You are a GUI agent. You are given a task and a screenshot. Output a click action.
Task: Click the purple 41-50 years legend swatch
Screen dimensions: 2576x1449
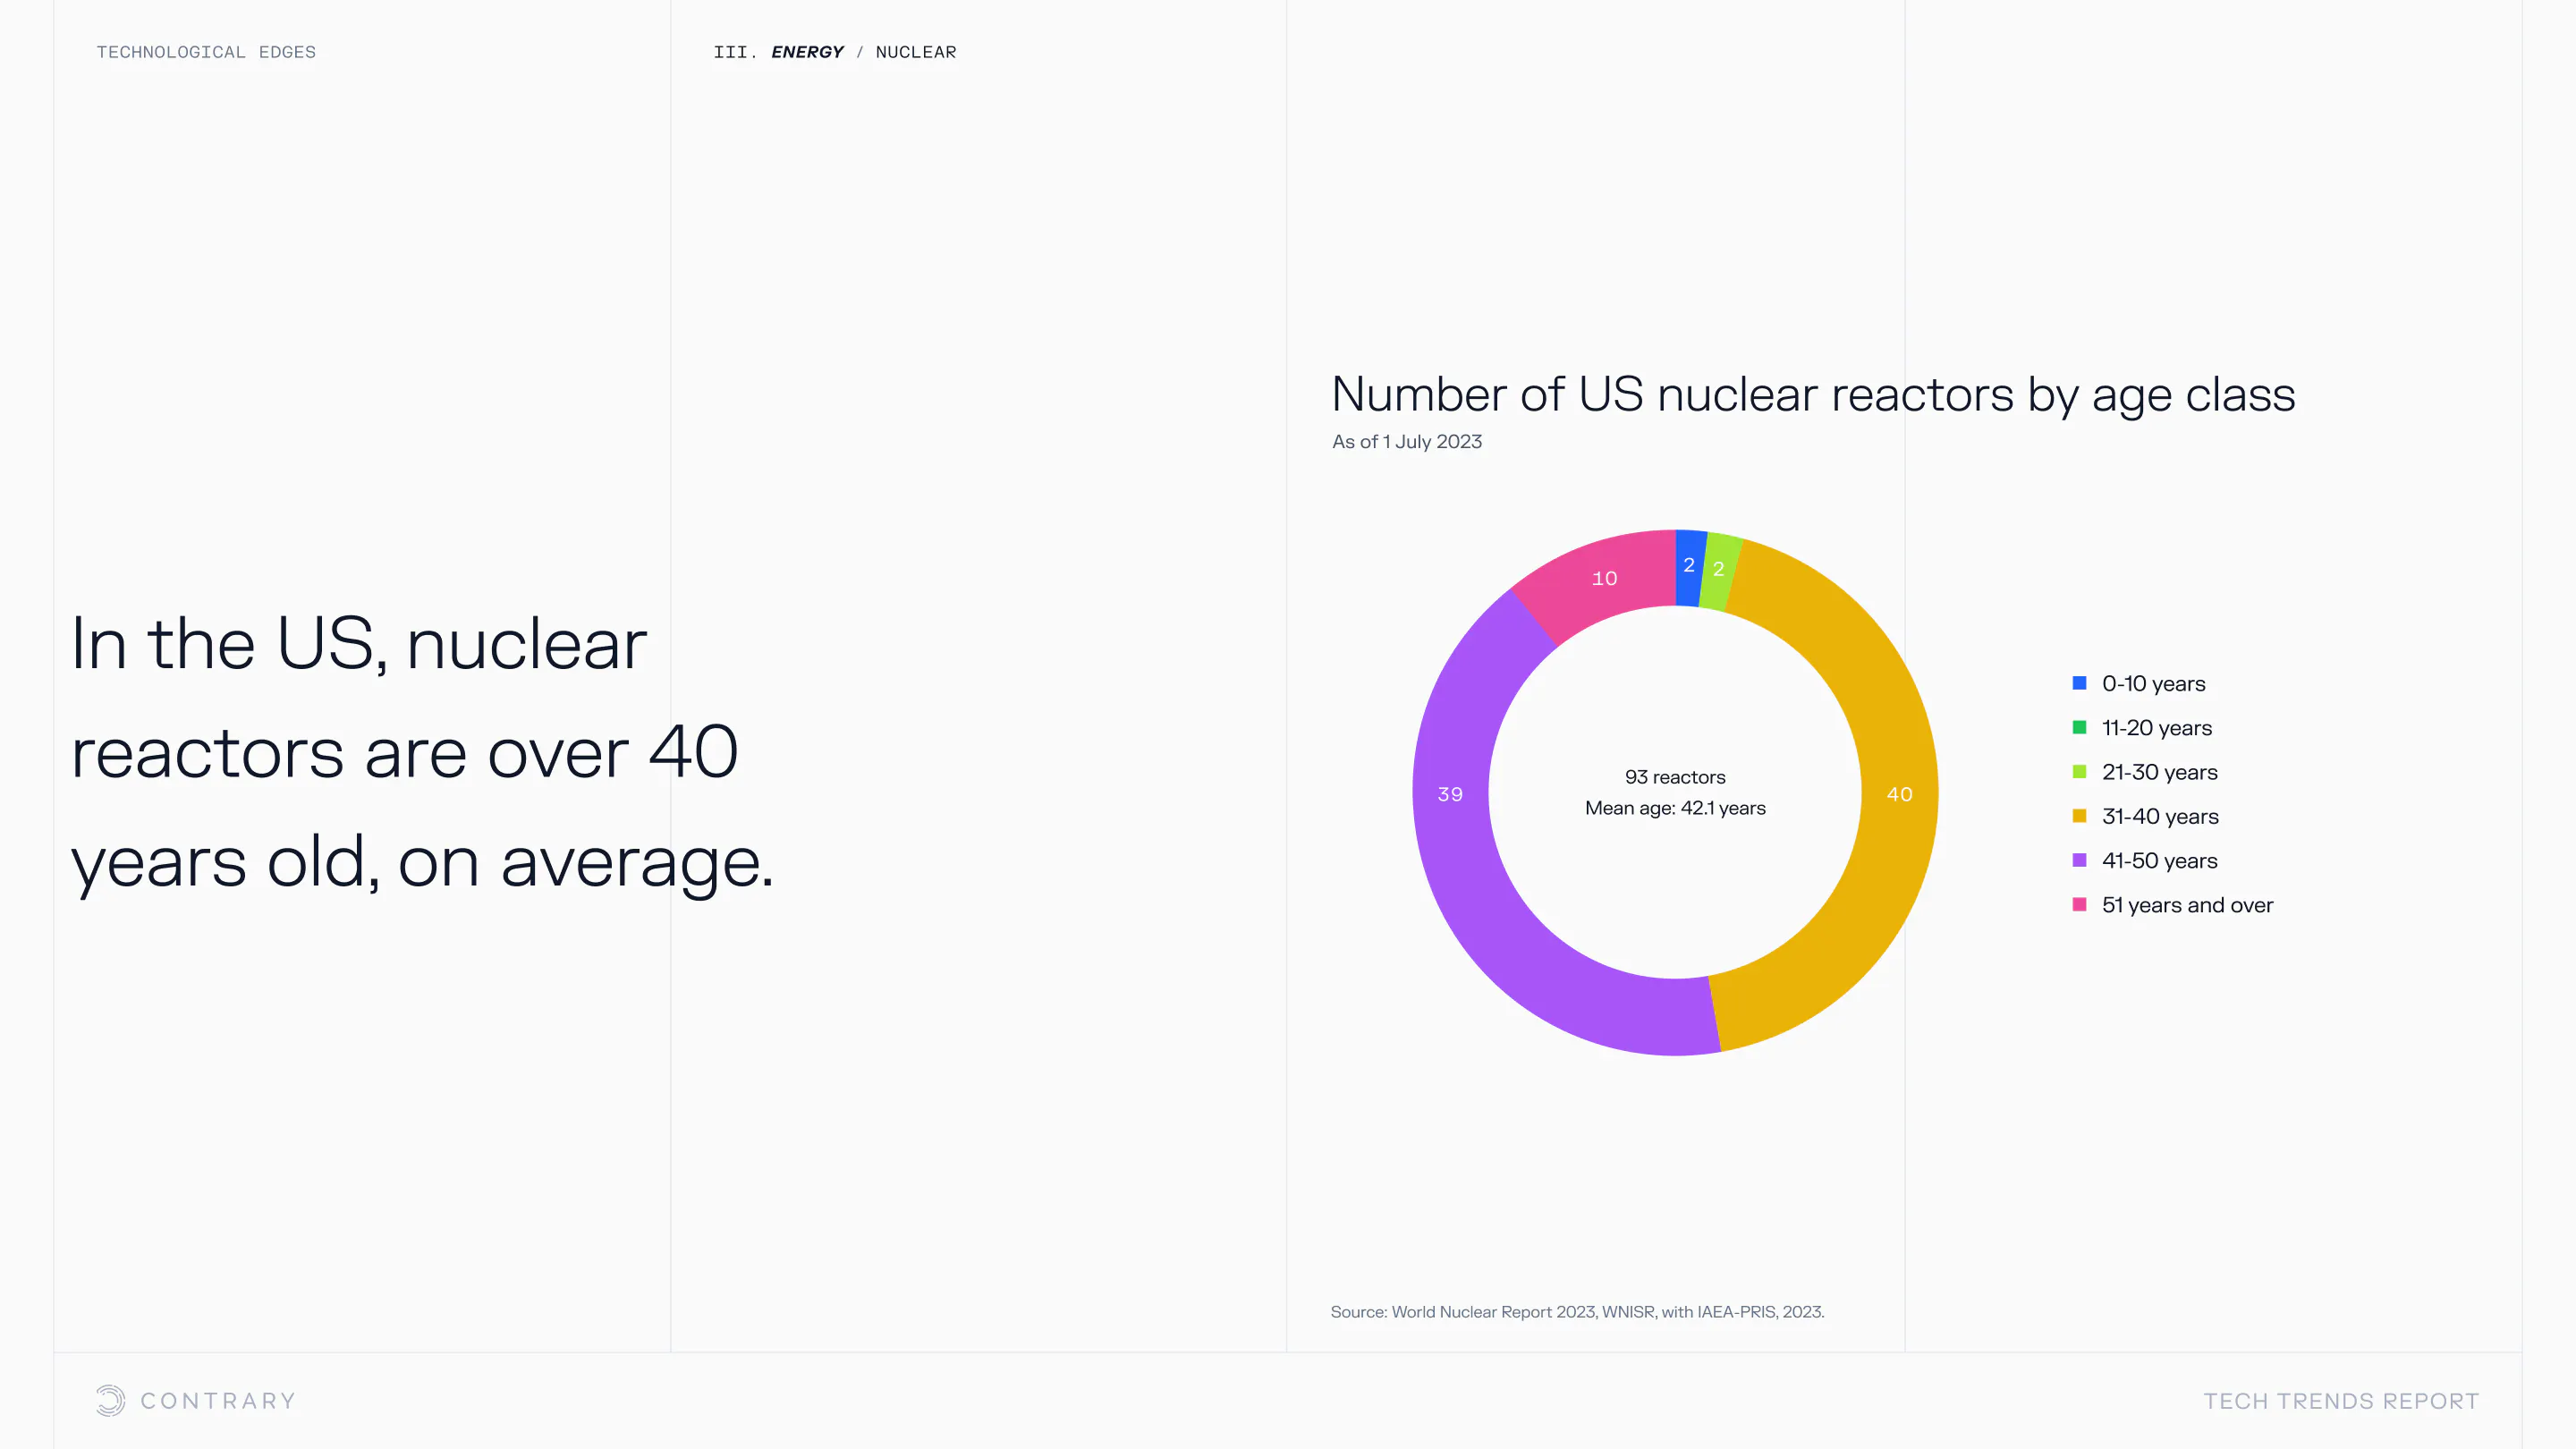[x=2079, y=860]
